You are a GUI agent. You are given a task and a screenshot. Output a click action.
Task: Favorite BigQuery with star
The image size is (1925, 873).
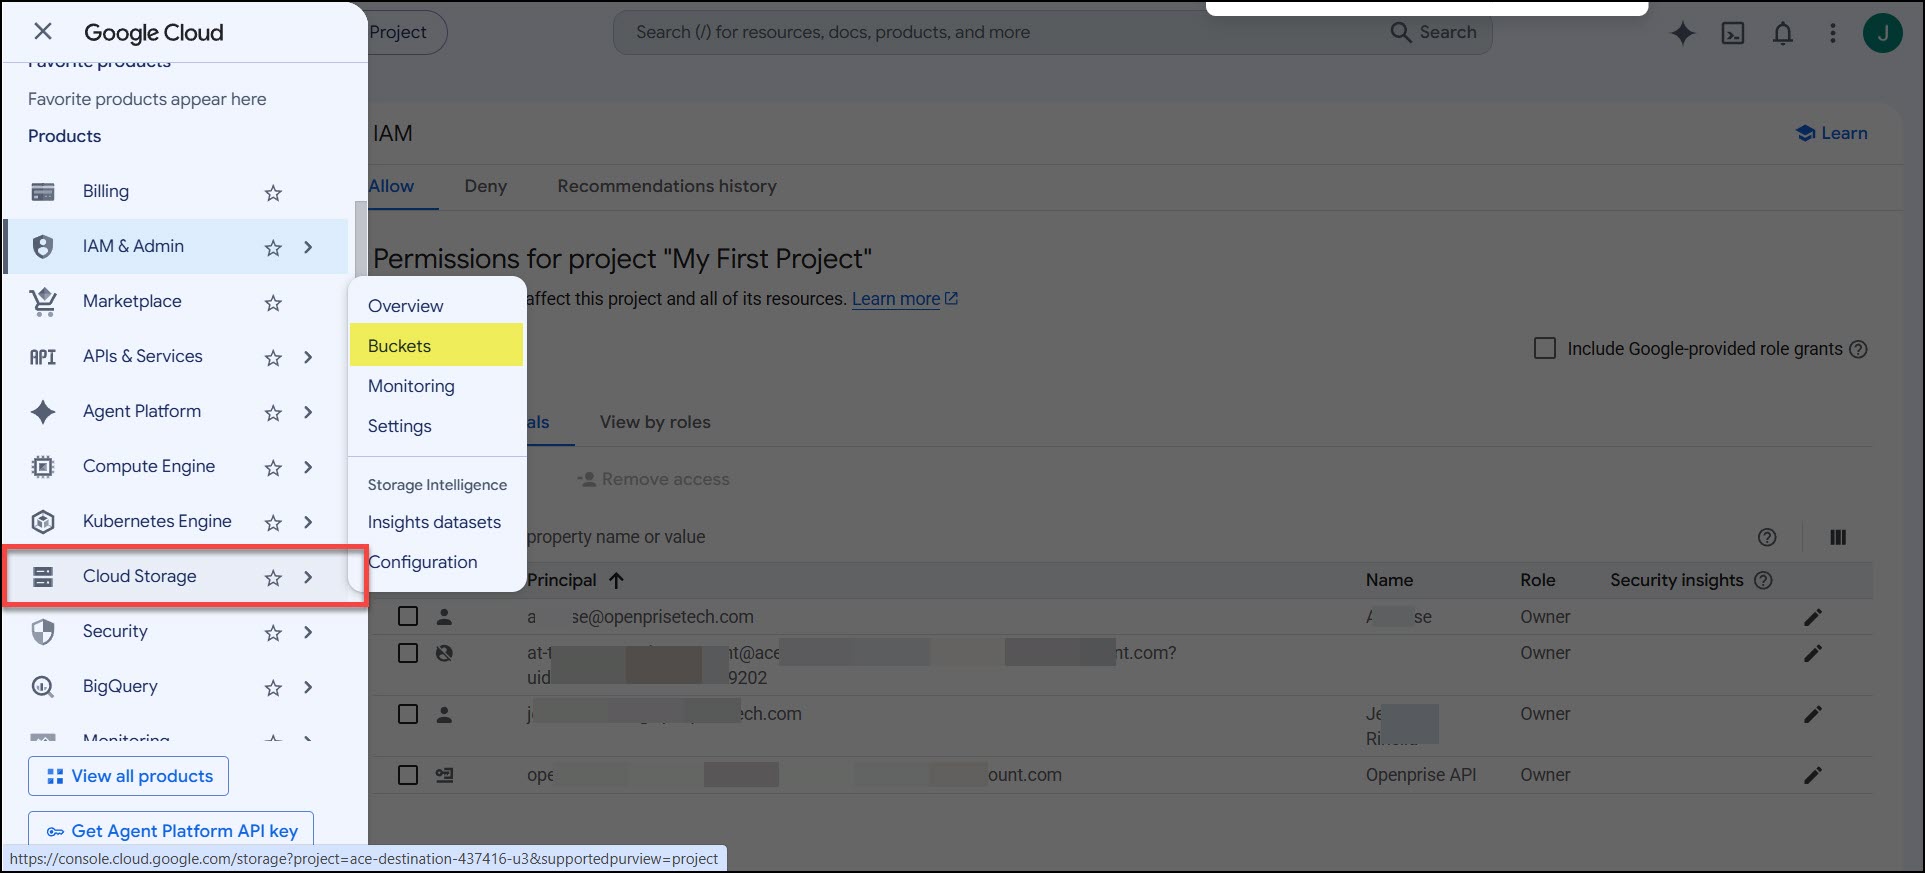273,688
